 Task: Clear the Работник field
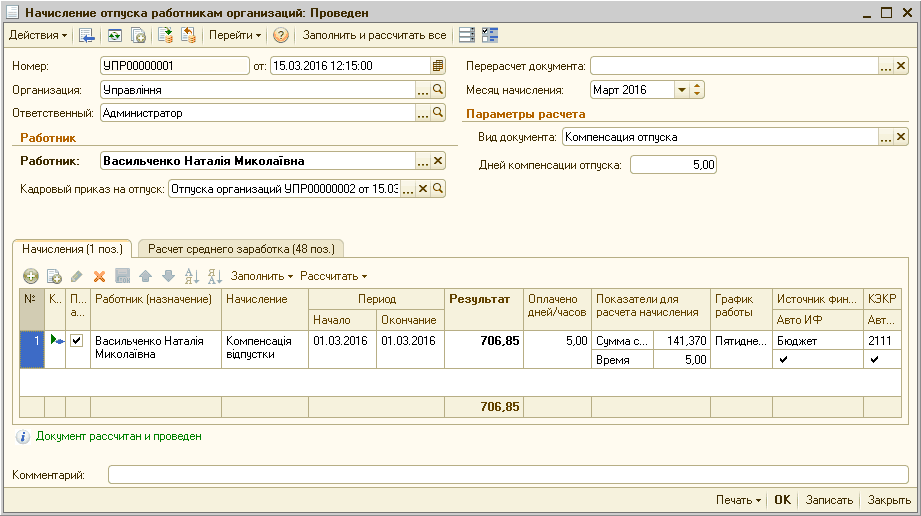[438, 161]
